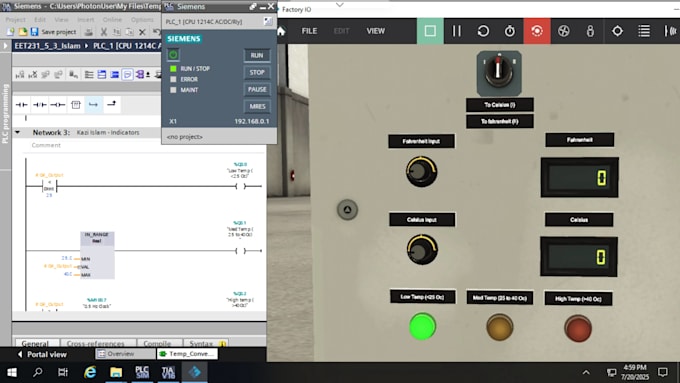
Task: Click the PLCSIM taskbar icon
Action: [142, 372]
